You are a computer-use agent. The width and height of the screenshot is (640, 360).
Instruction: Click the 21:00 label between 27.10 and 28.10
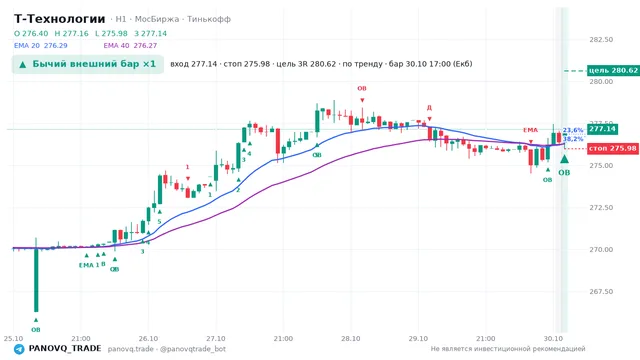coord(283,339)
